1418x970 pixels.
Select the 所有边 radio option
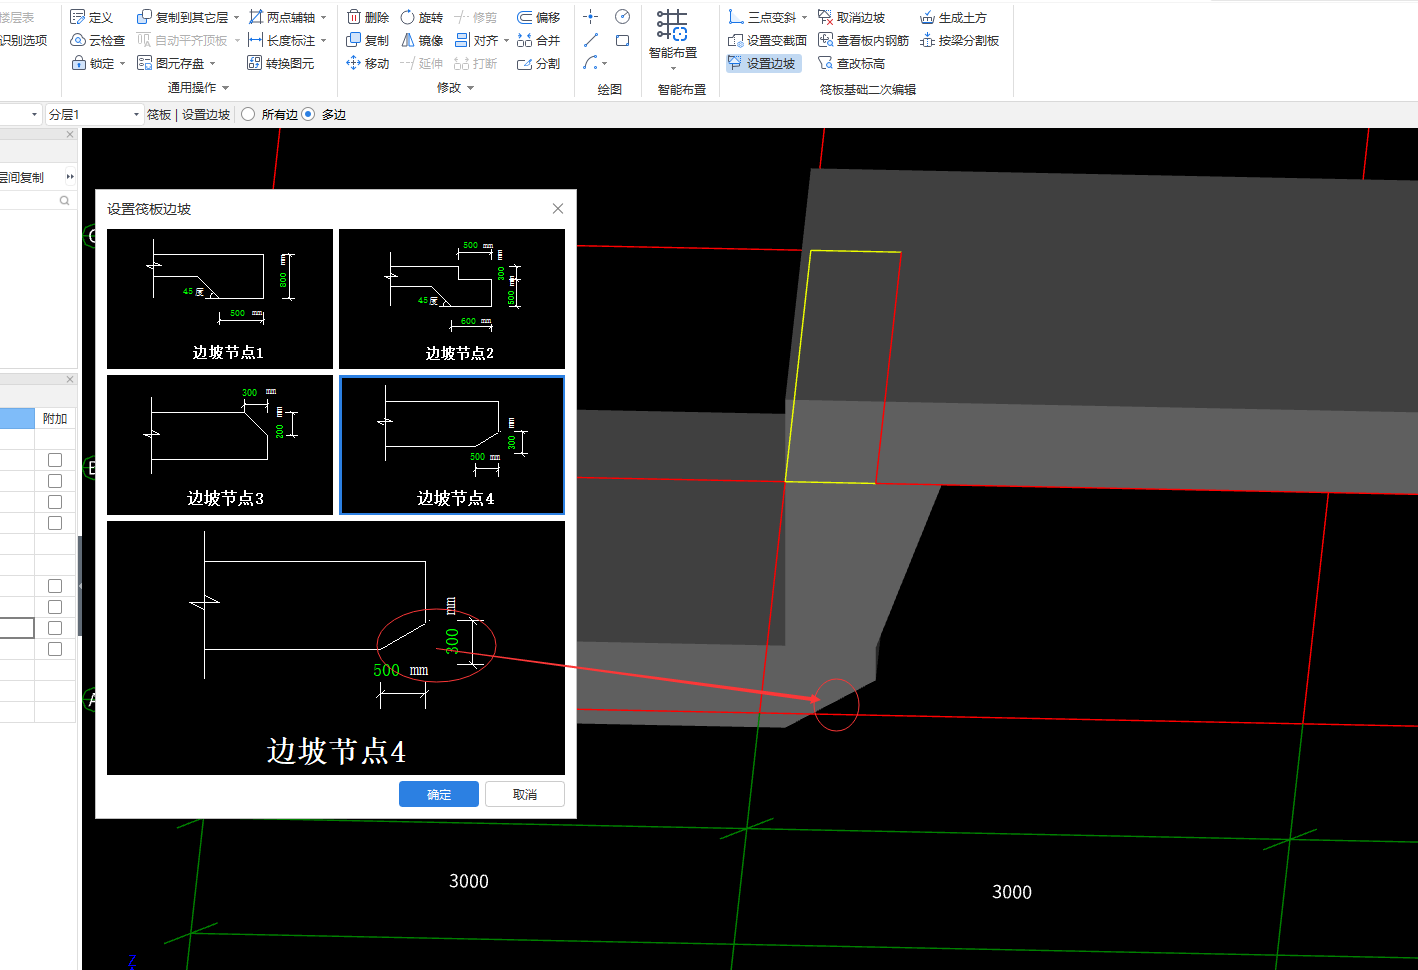[248, 114]
